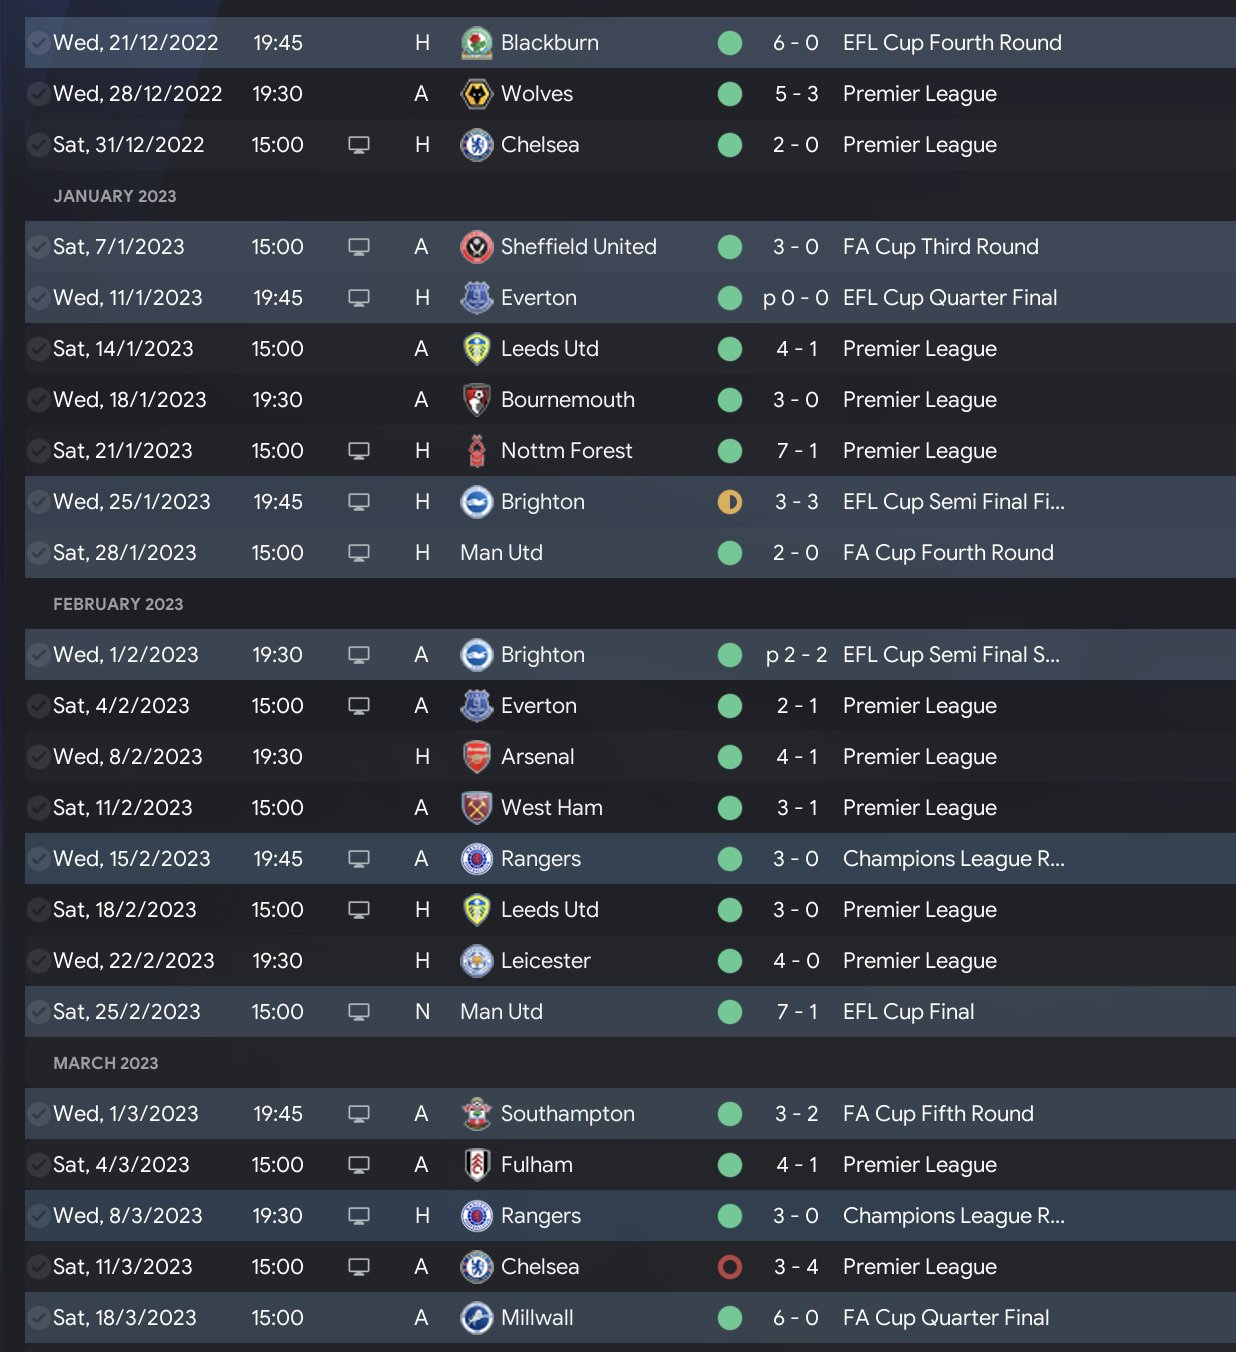Click the red loss indicator for the Chelsea match
The image size is (1236, 1352).
[x=730, y=1267]
